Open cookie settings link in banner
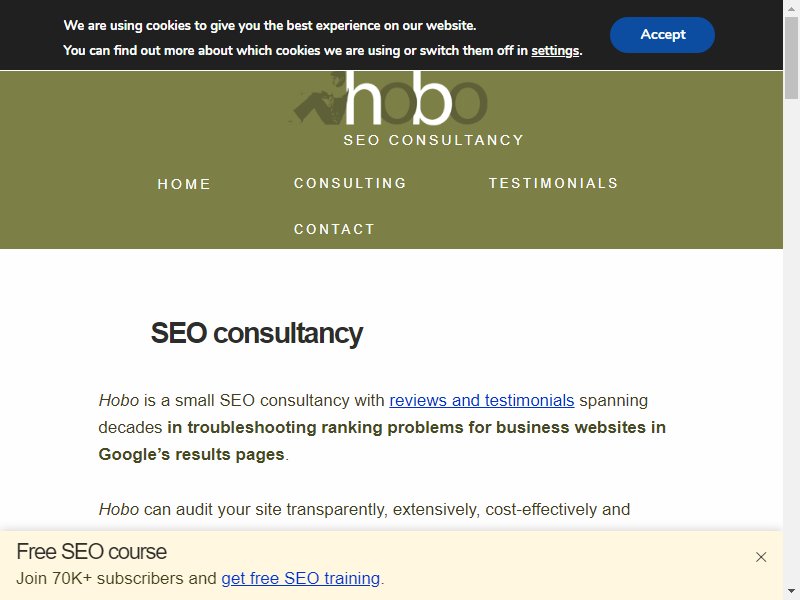This screenshot has height=600, width=800. pyautogui.click(x=555, y=51)
